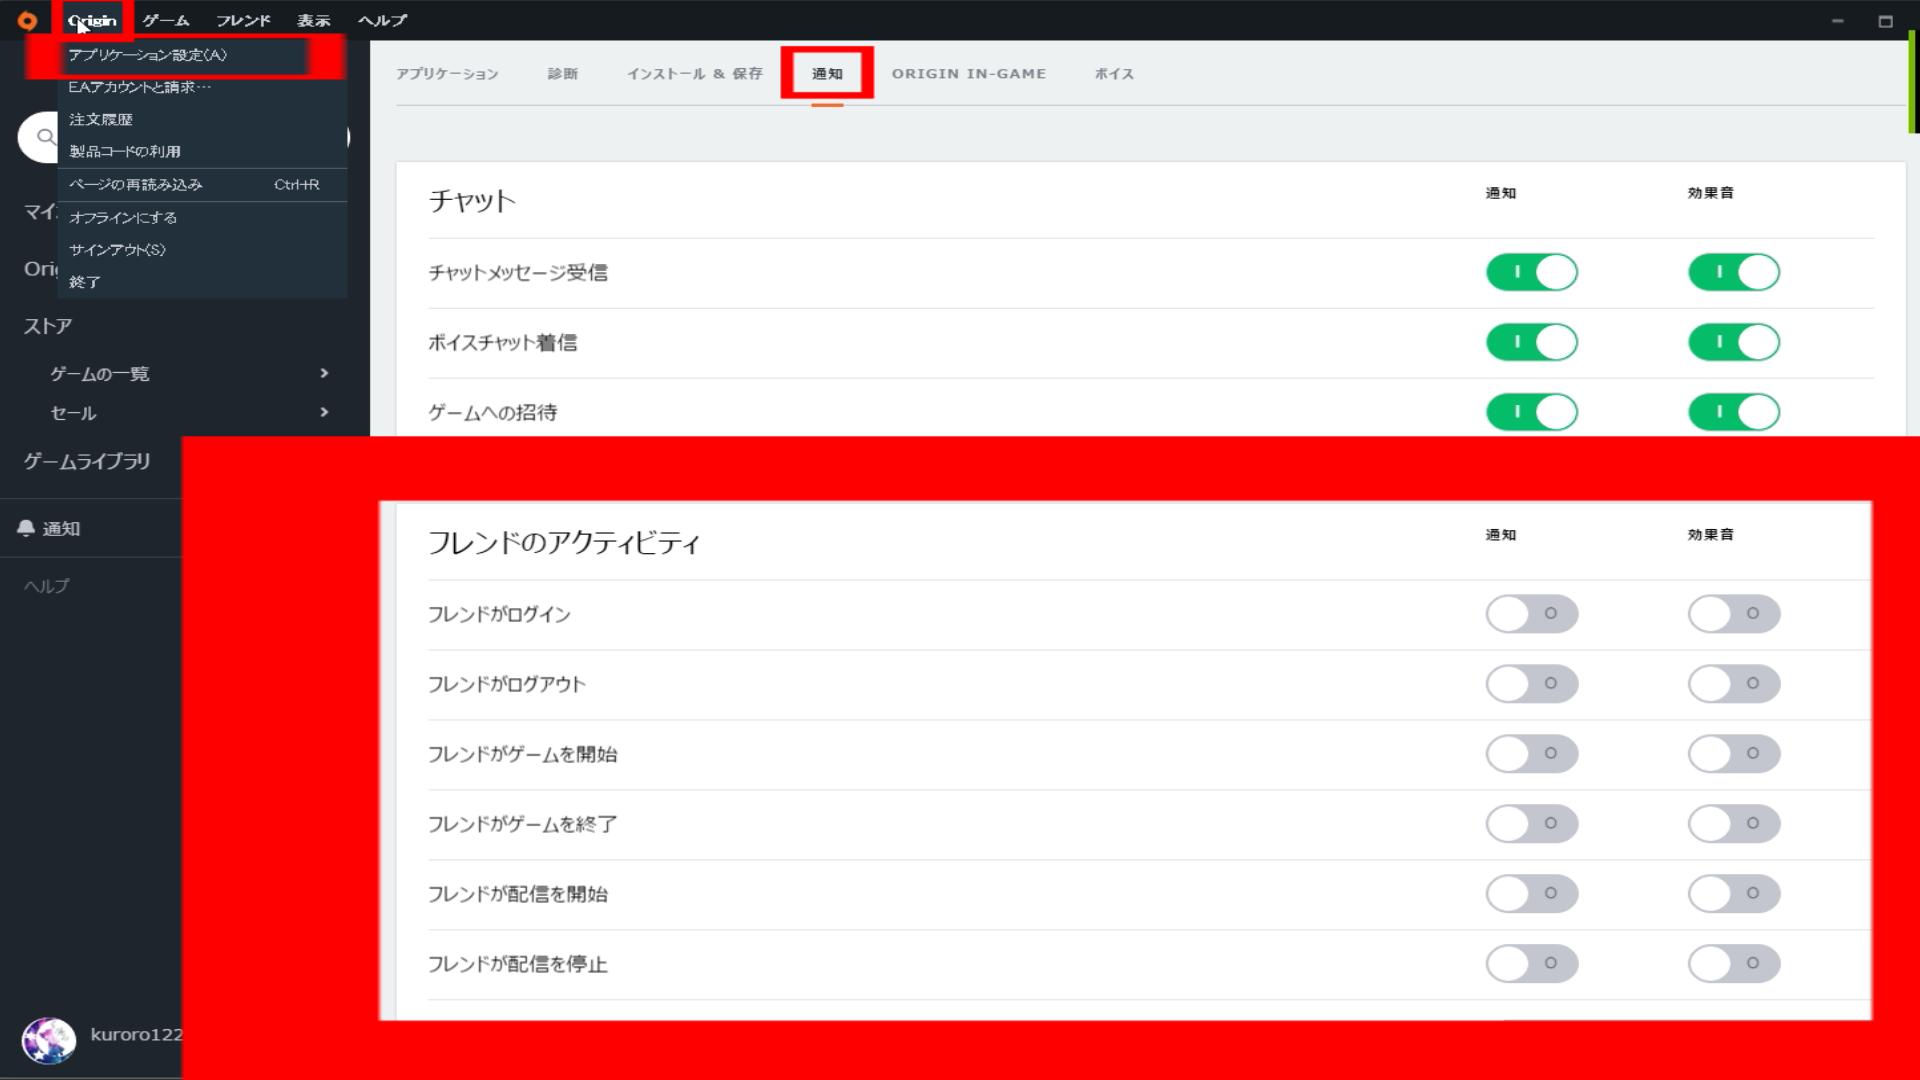1920x1080 pixels.
Task: Enable フレンドがゲームを終了 sound effect switch
Action: coord(1734,824)
